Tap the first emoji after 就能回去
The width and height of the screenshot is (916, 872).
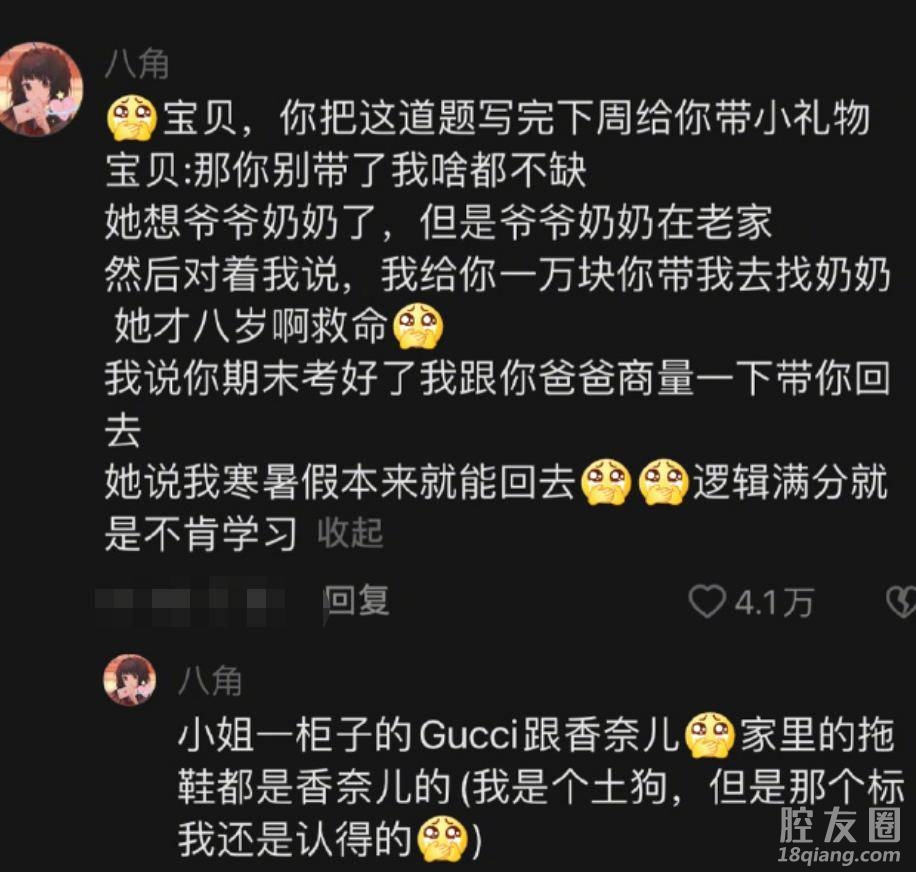[x=606, y=482]
